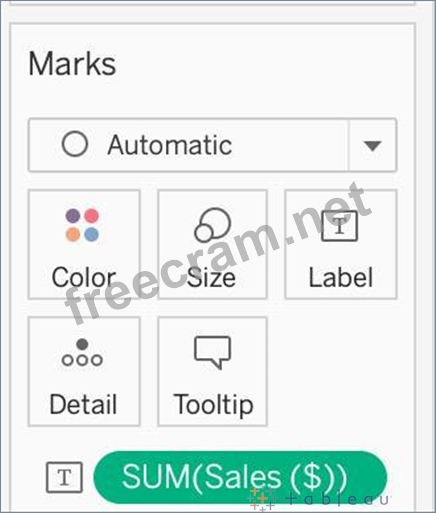
Task: Click the empty slot right of Tooltip
Action: pyautogui.click(x=340, y=372)
